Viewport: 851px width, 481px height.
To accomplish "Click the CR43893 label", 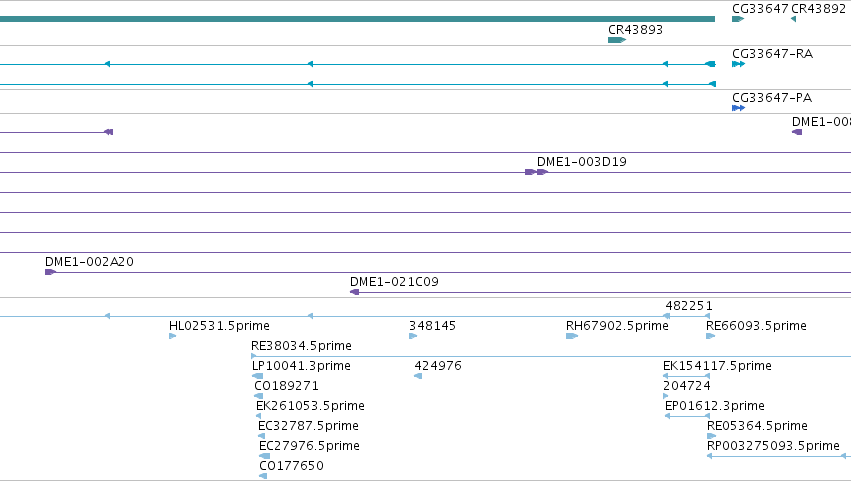I will coord(636,30).
